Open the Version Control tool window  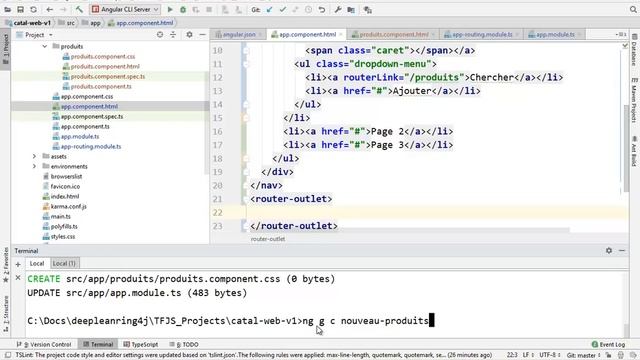tap(44, 344)
